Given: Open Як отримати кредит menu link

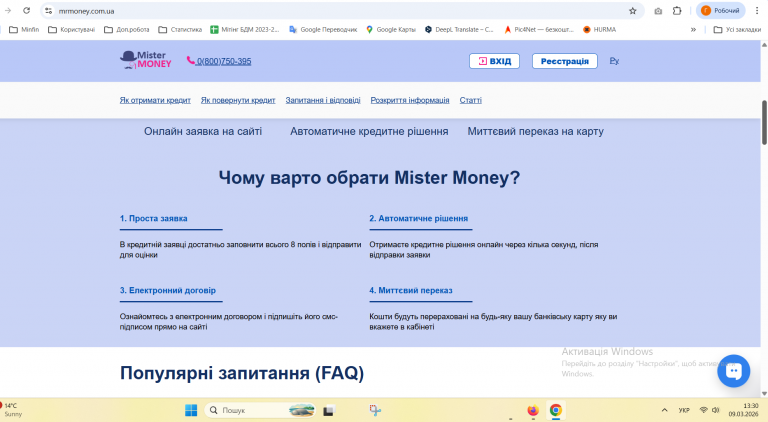Looking at the screenshot, I should pyautogui.click(x=155, y=100).
